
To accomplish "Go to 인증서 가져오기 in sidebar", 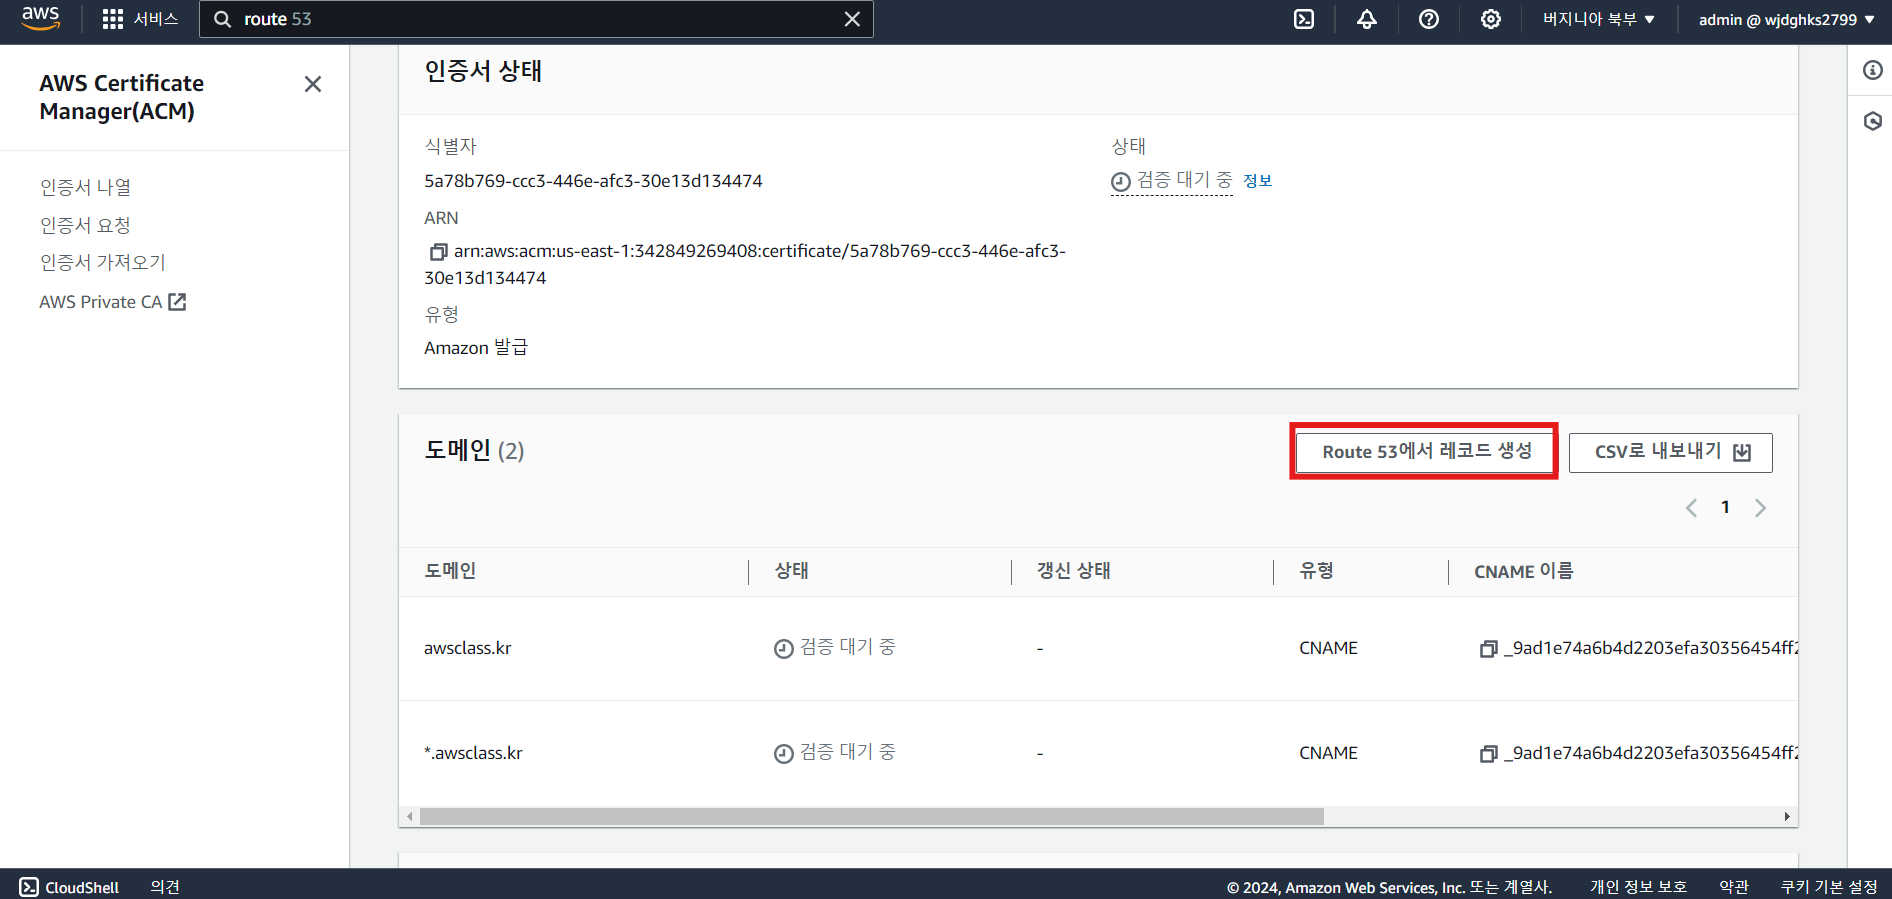I will tap(102, 262).
